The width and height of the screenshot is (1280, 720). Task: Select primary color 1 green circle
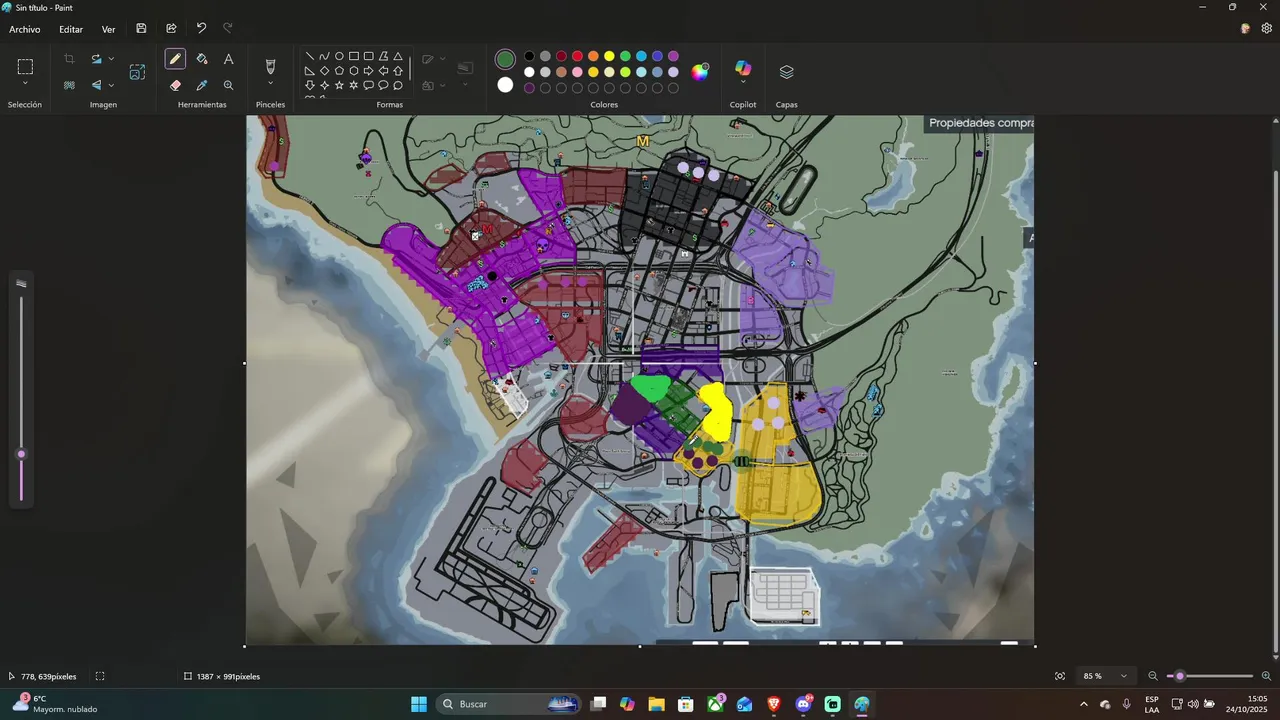[x=505, y=60]
